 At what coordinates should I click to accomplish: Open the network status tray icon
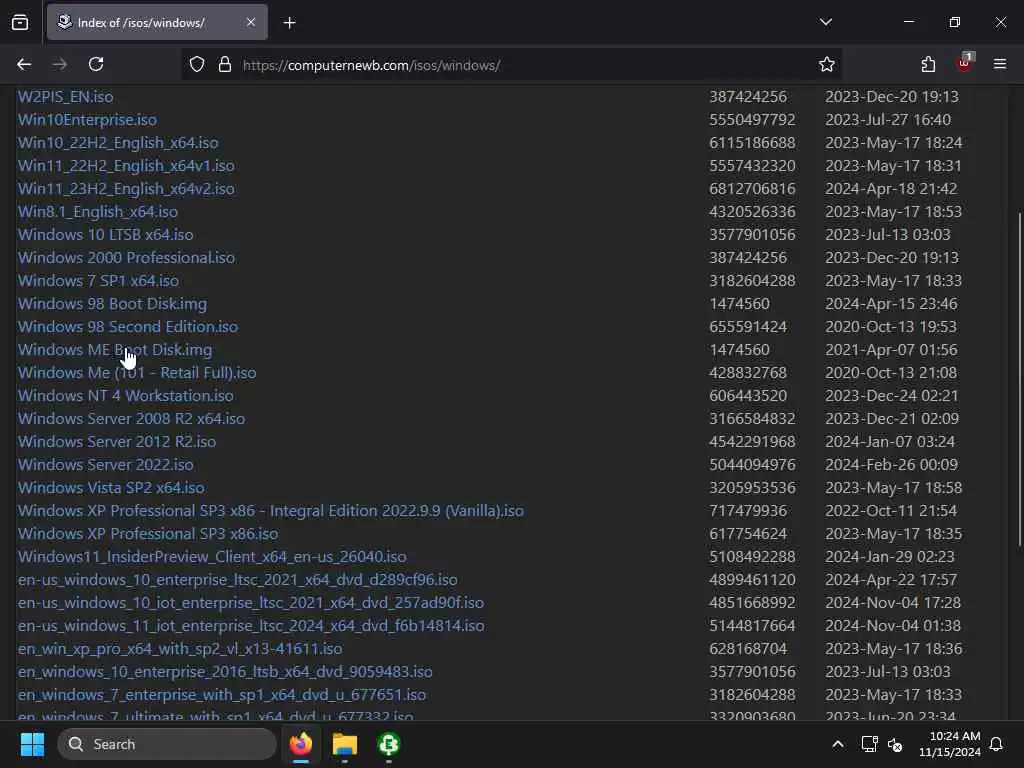(869, 744)
